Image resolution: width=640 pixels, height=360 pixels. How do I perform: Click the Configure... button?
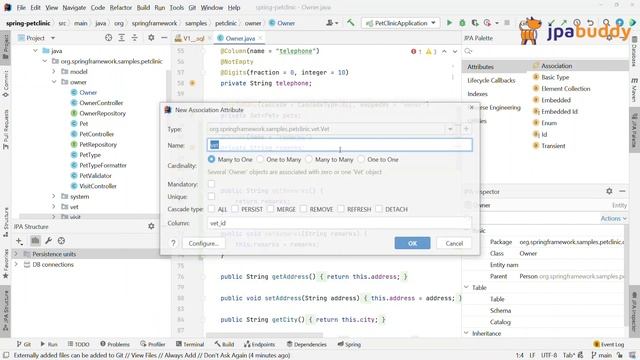(203, 243)
